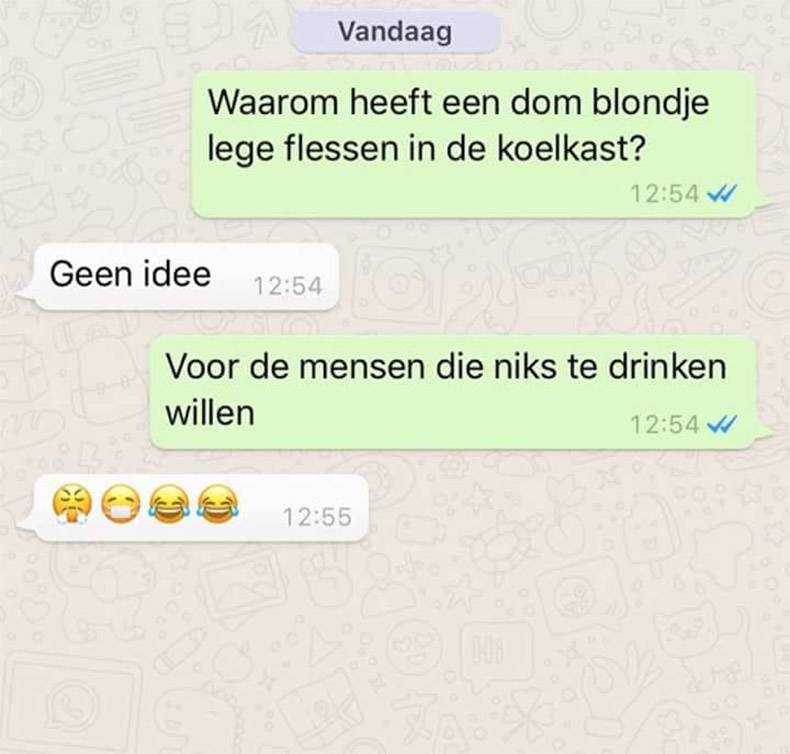The height and width of the screenshot is (754, 790).
Task: Click the word "willen" in the punchline
Action: tap(210, 413)
